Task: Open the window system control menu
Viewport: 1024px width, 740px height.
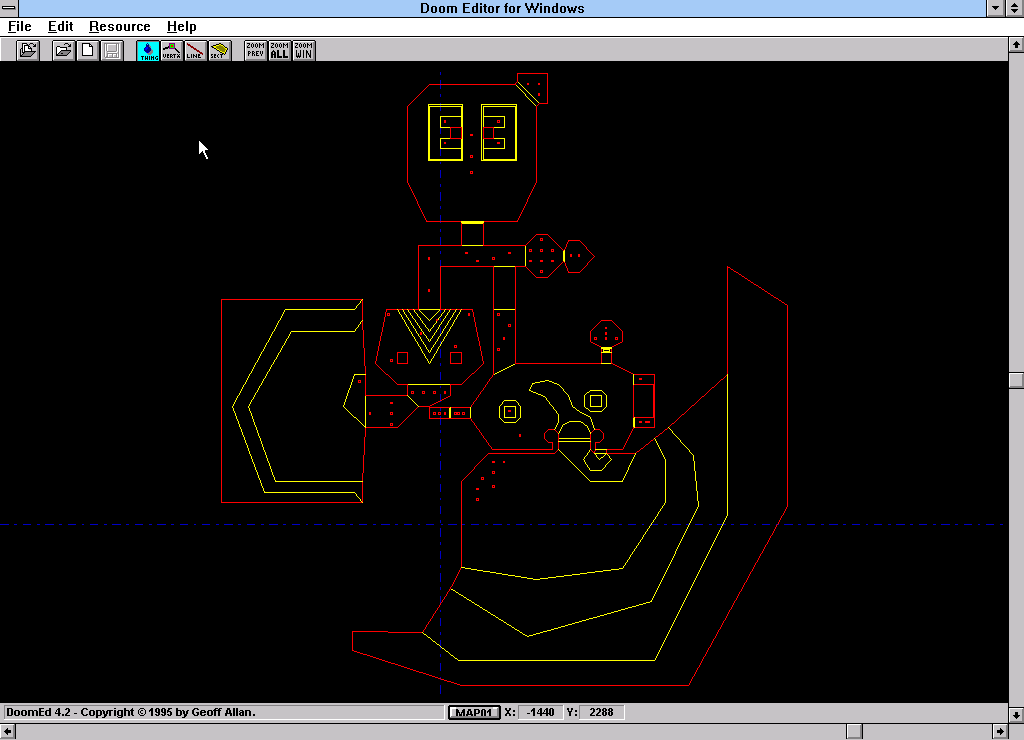Action: pyautogui.click(x=9, y=9)
